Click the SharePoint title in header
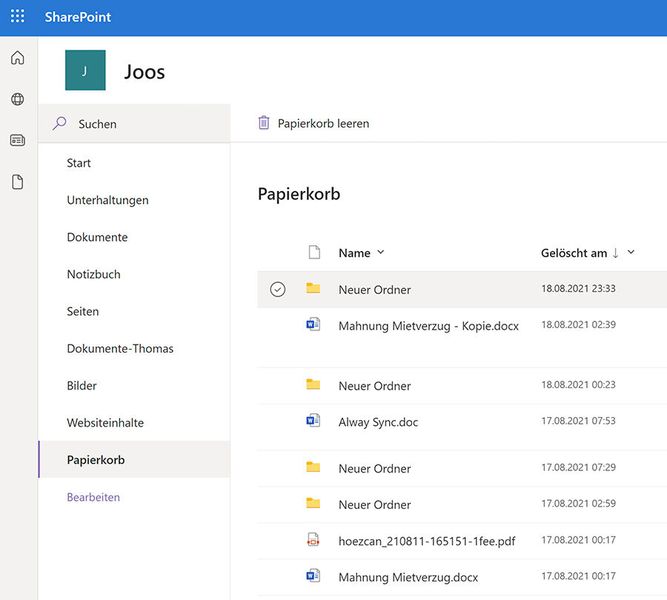The image size is (667, 600). (78, 17)
